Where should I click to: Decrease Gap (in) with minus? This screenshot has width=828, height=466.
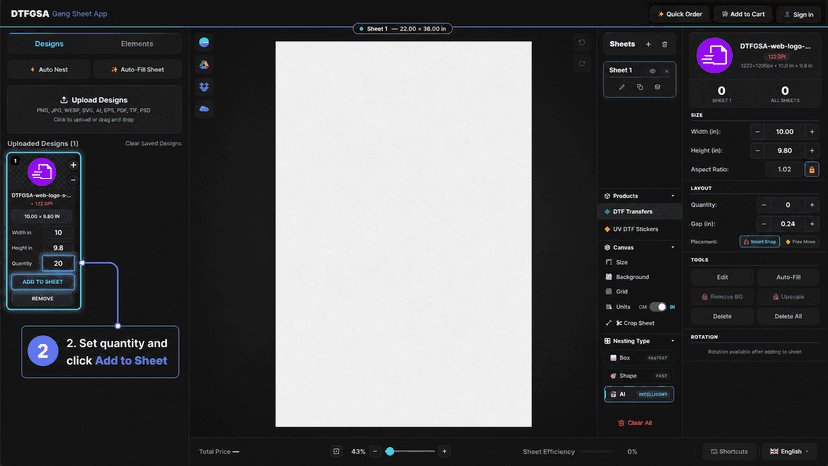click(x=764, y=224)
